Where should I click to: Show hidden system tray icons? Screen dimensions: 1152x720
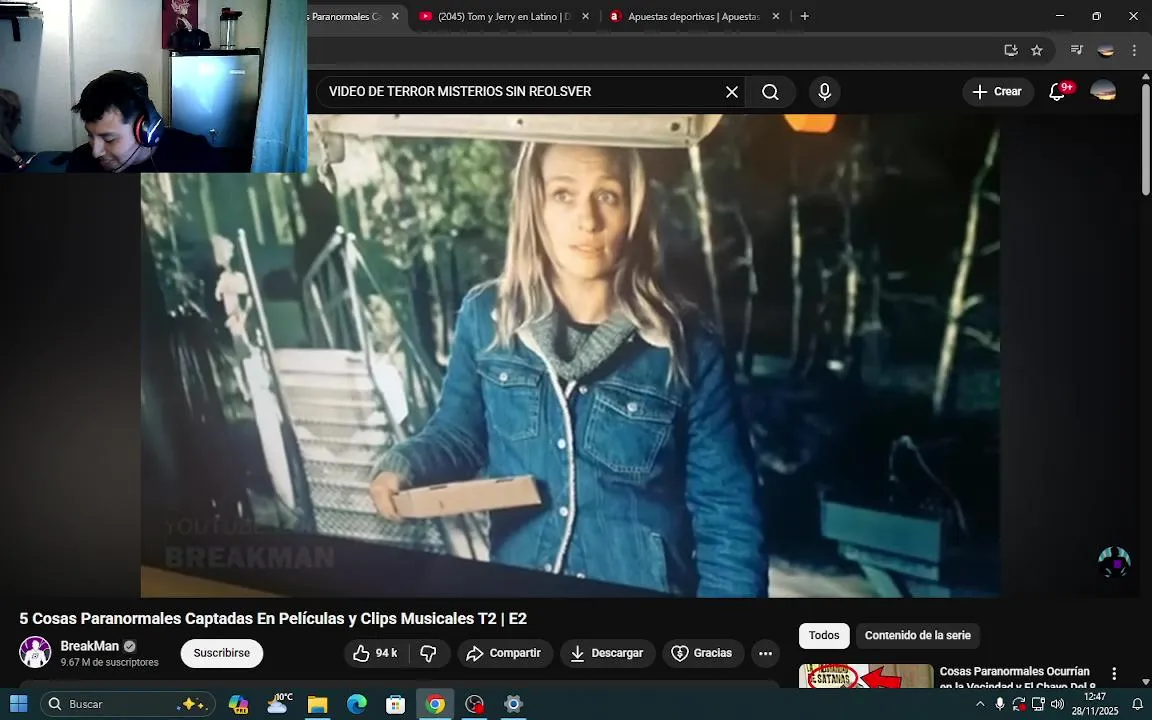click(980, 704)
